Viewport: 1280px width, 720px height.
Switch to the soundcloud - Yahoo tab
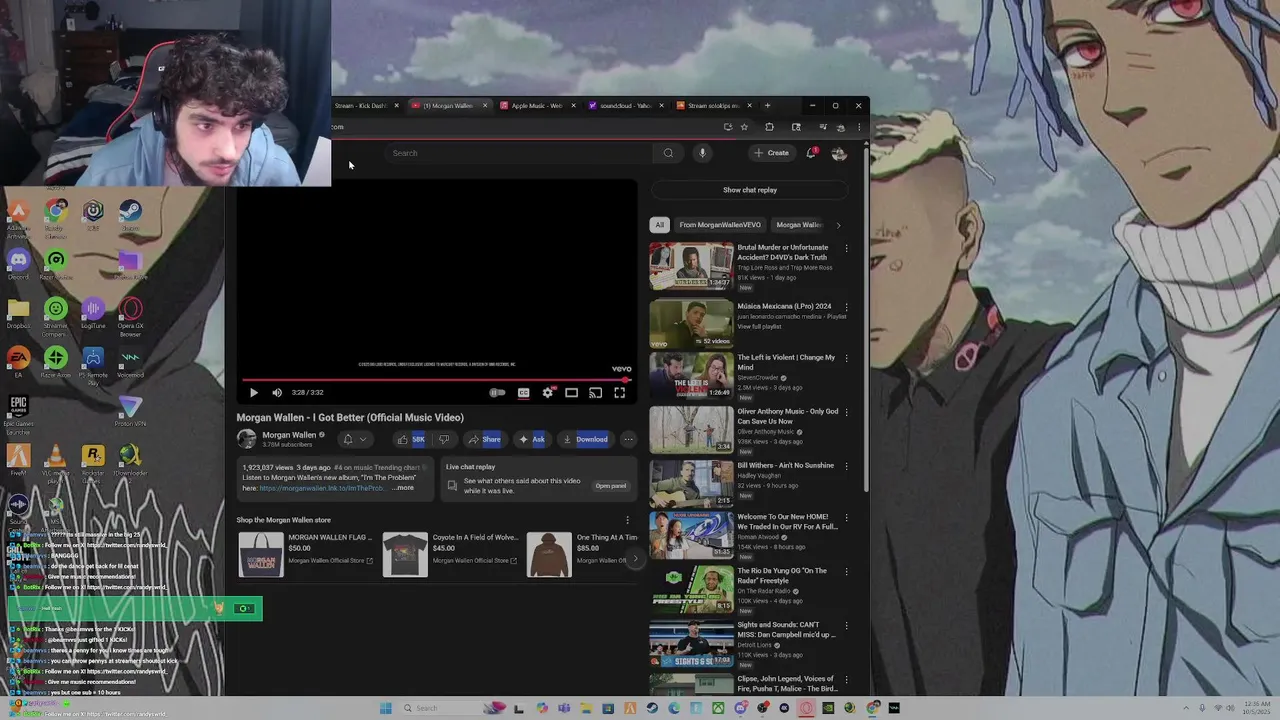625,106
